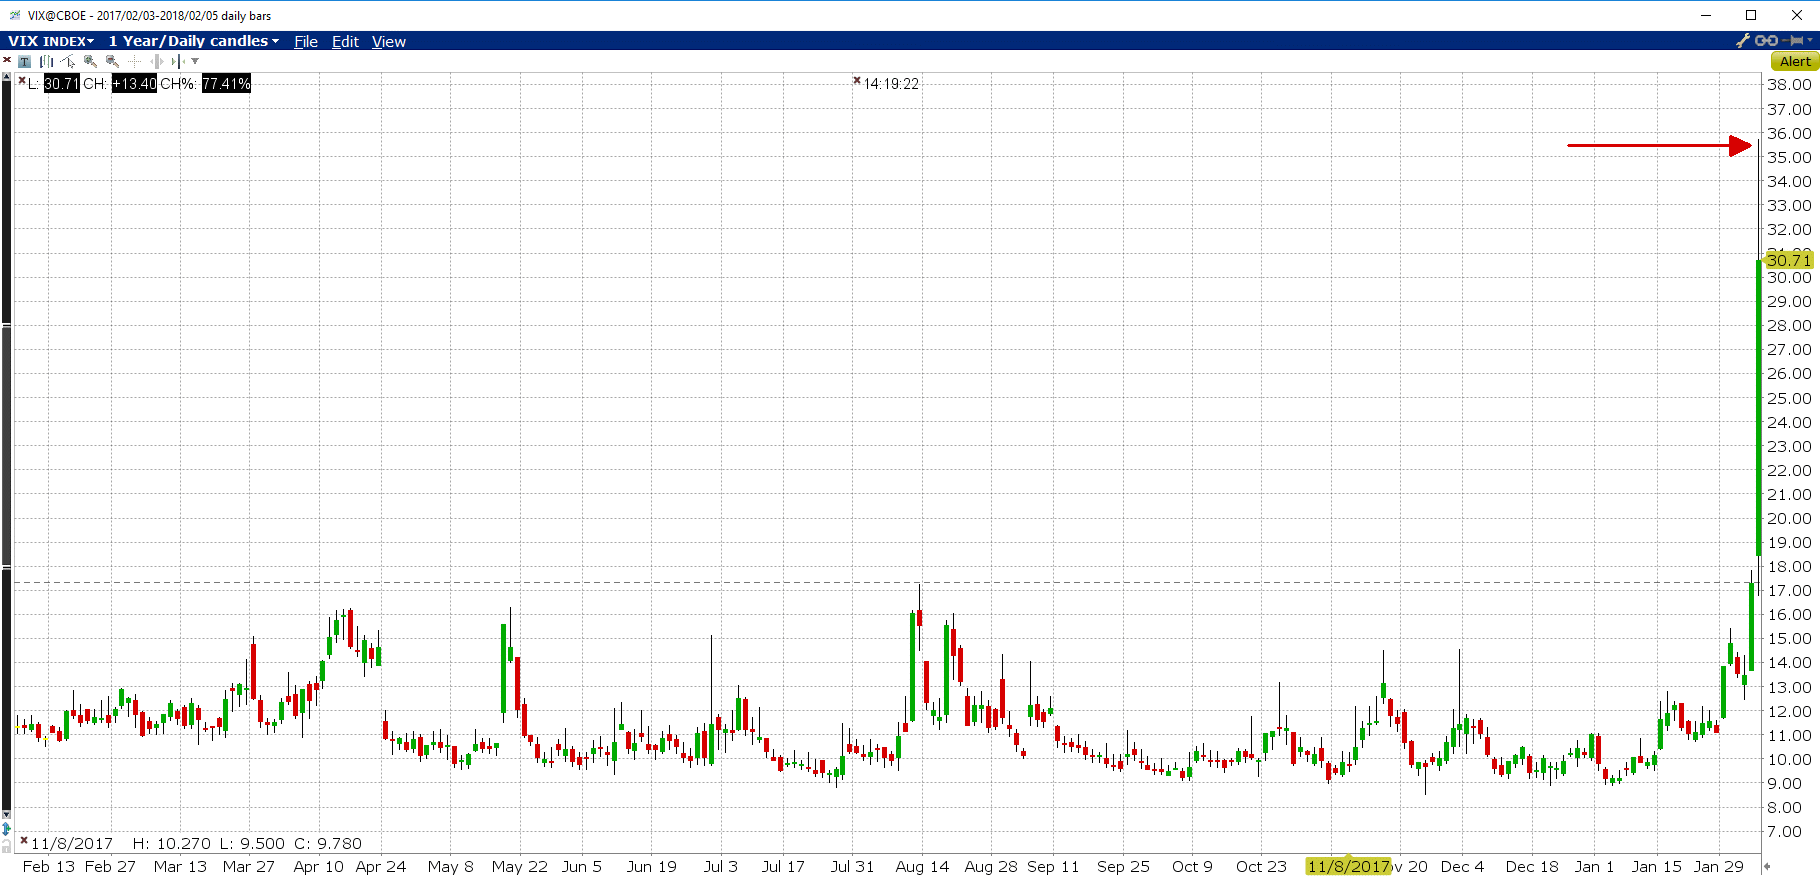
Task: Close the 11/8/2017 OHLC data label
Action: [x=24, y=840]
